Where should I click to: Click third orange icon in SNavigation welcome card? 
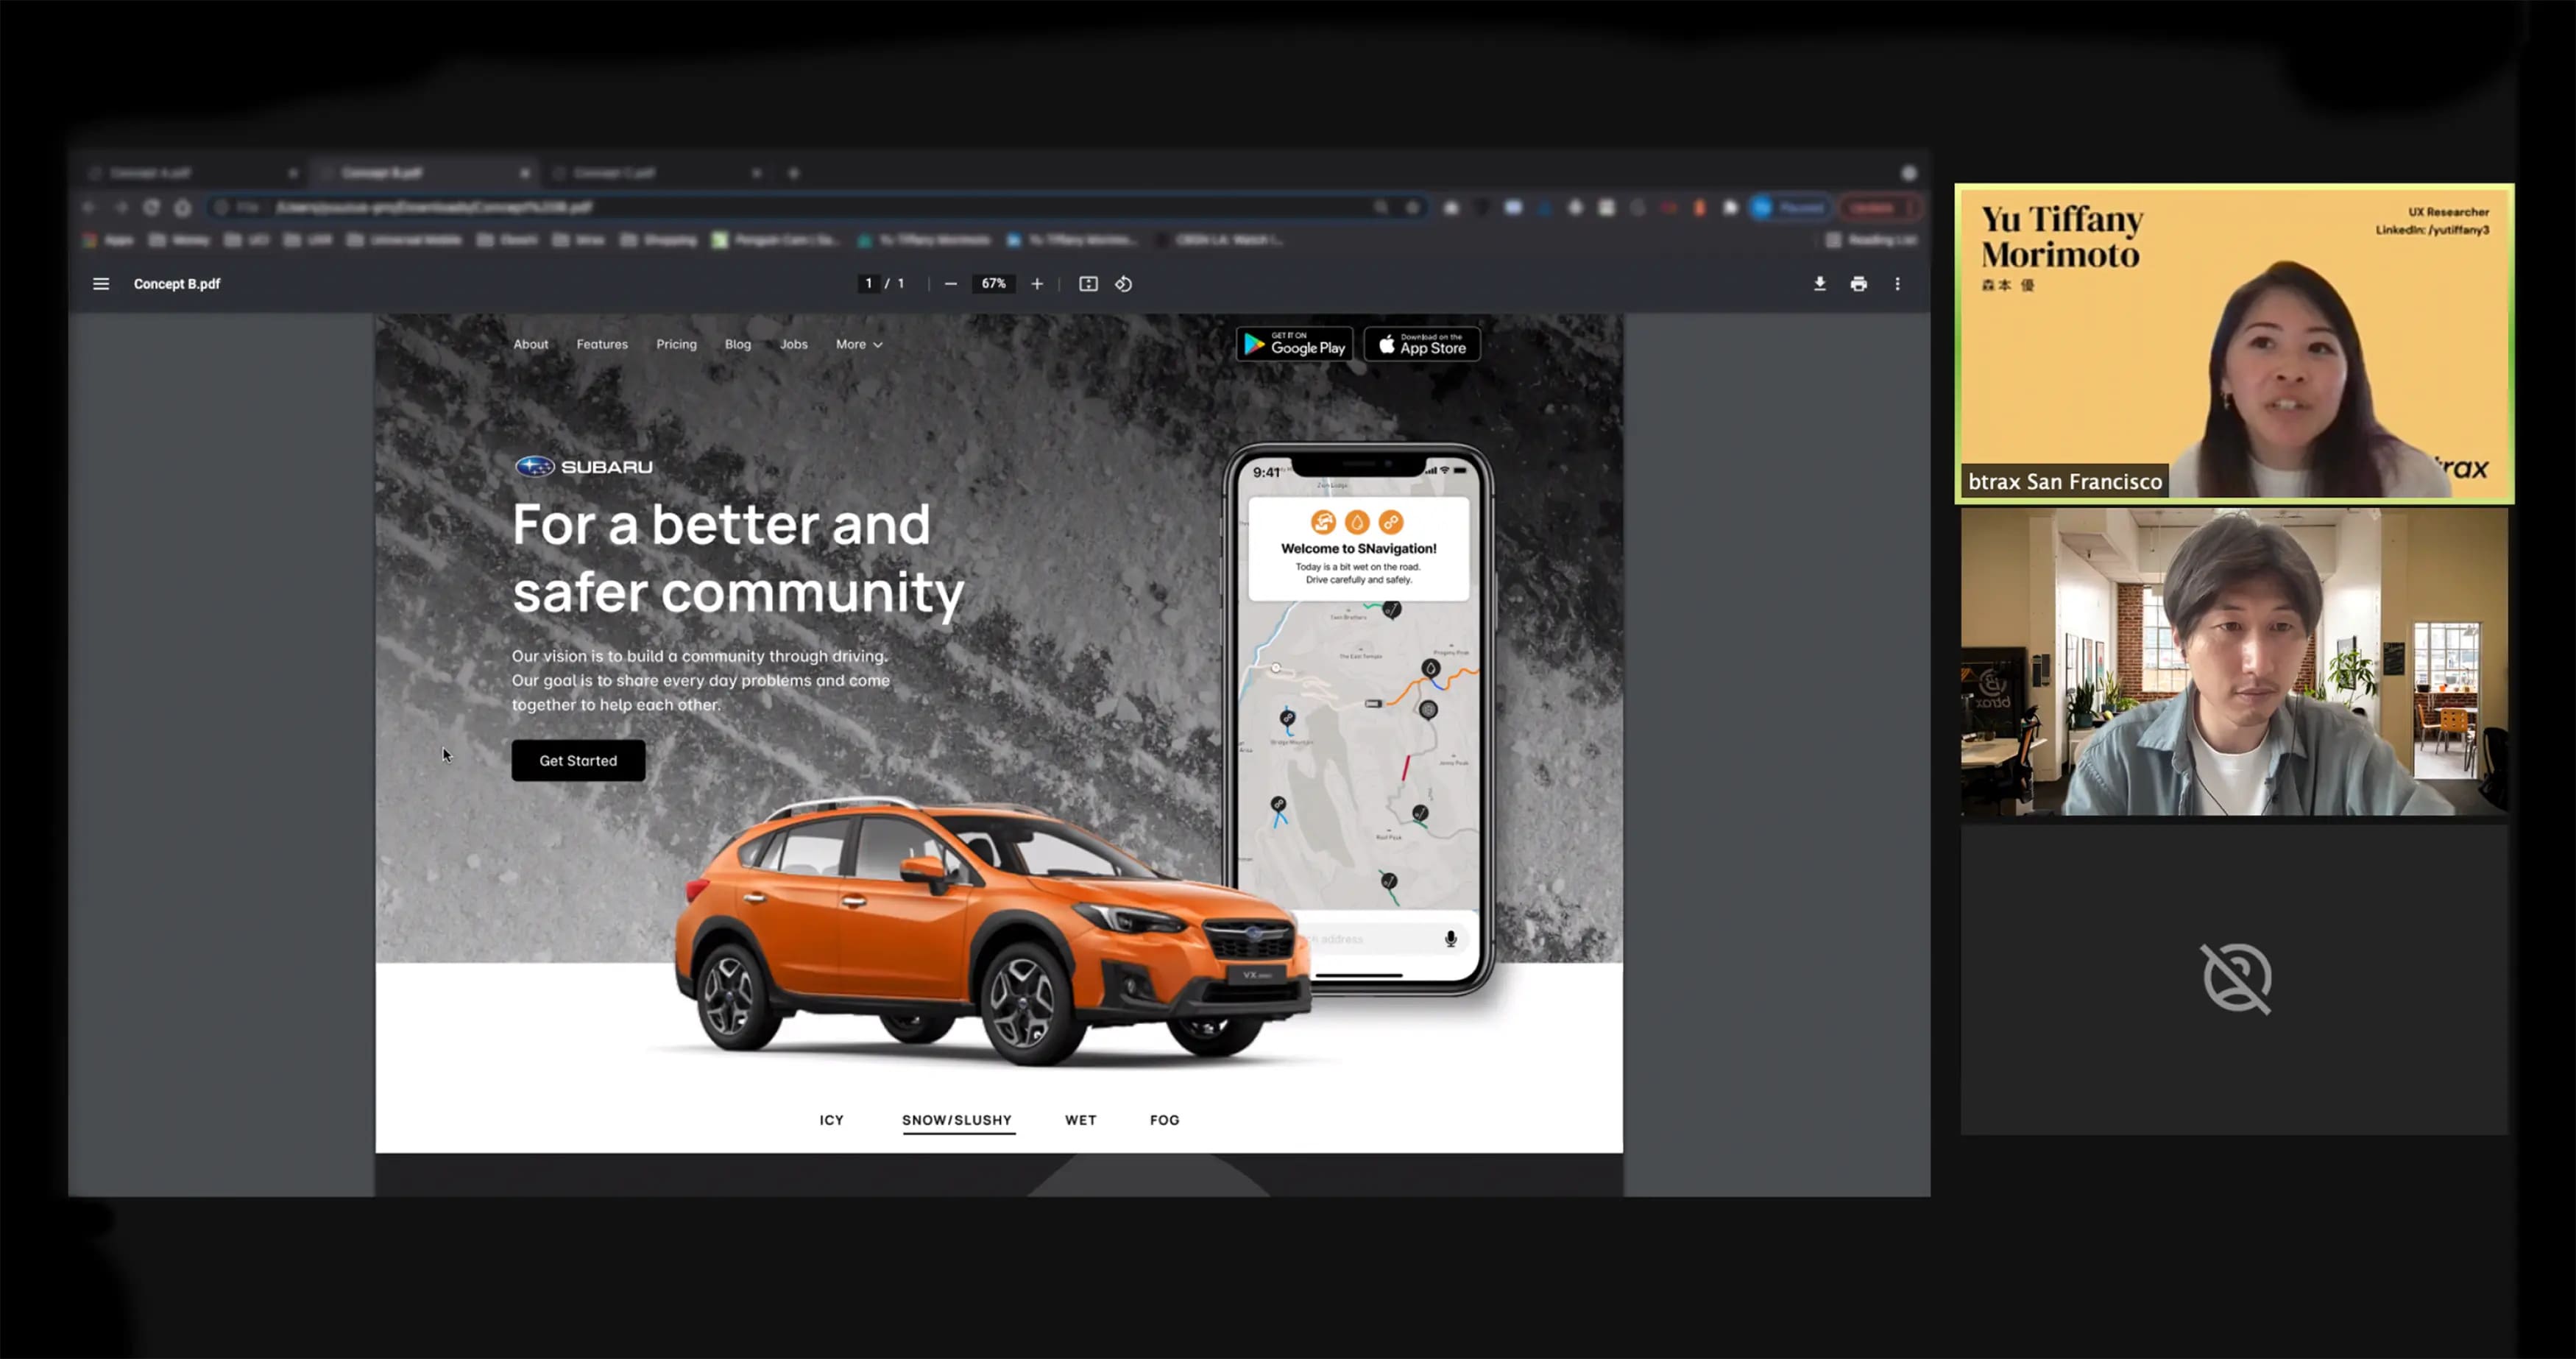(1391, 521)
